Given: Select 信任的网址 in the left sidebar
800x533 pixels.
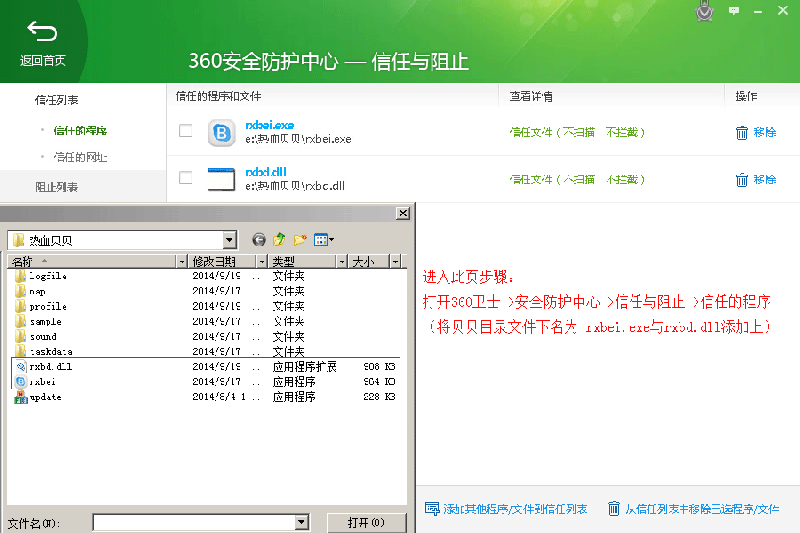Looking at the screenshot, I should point(80,157).
